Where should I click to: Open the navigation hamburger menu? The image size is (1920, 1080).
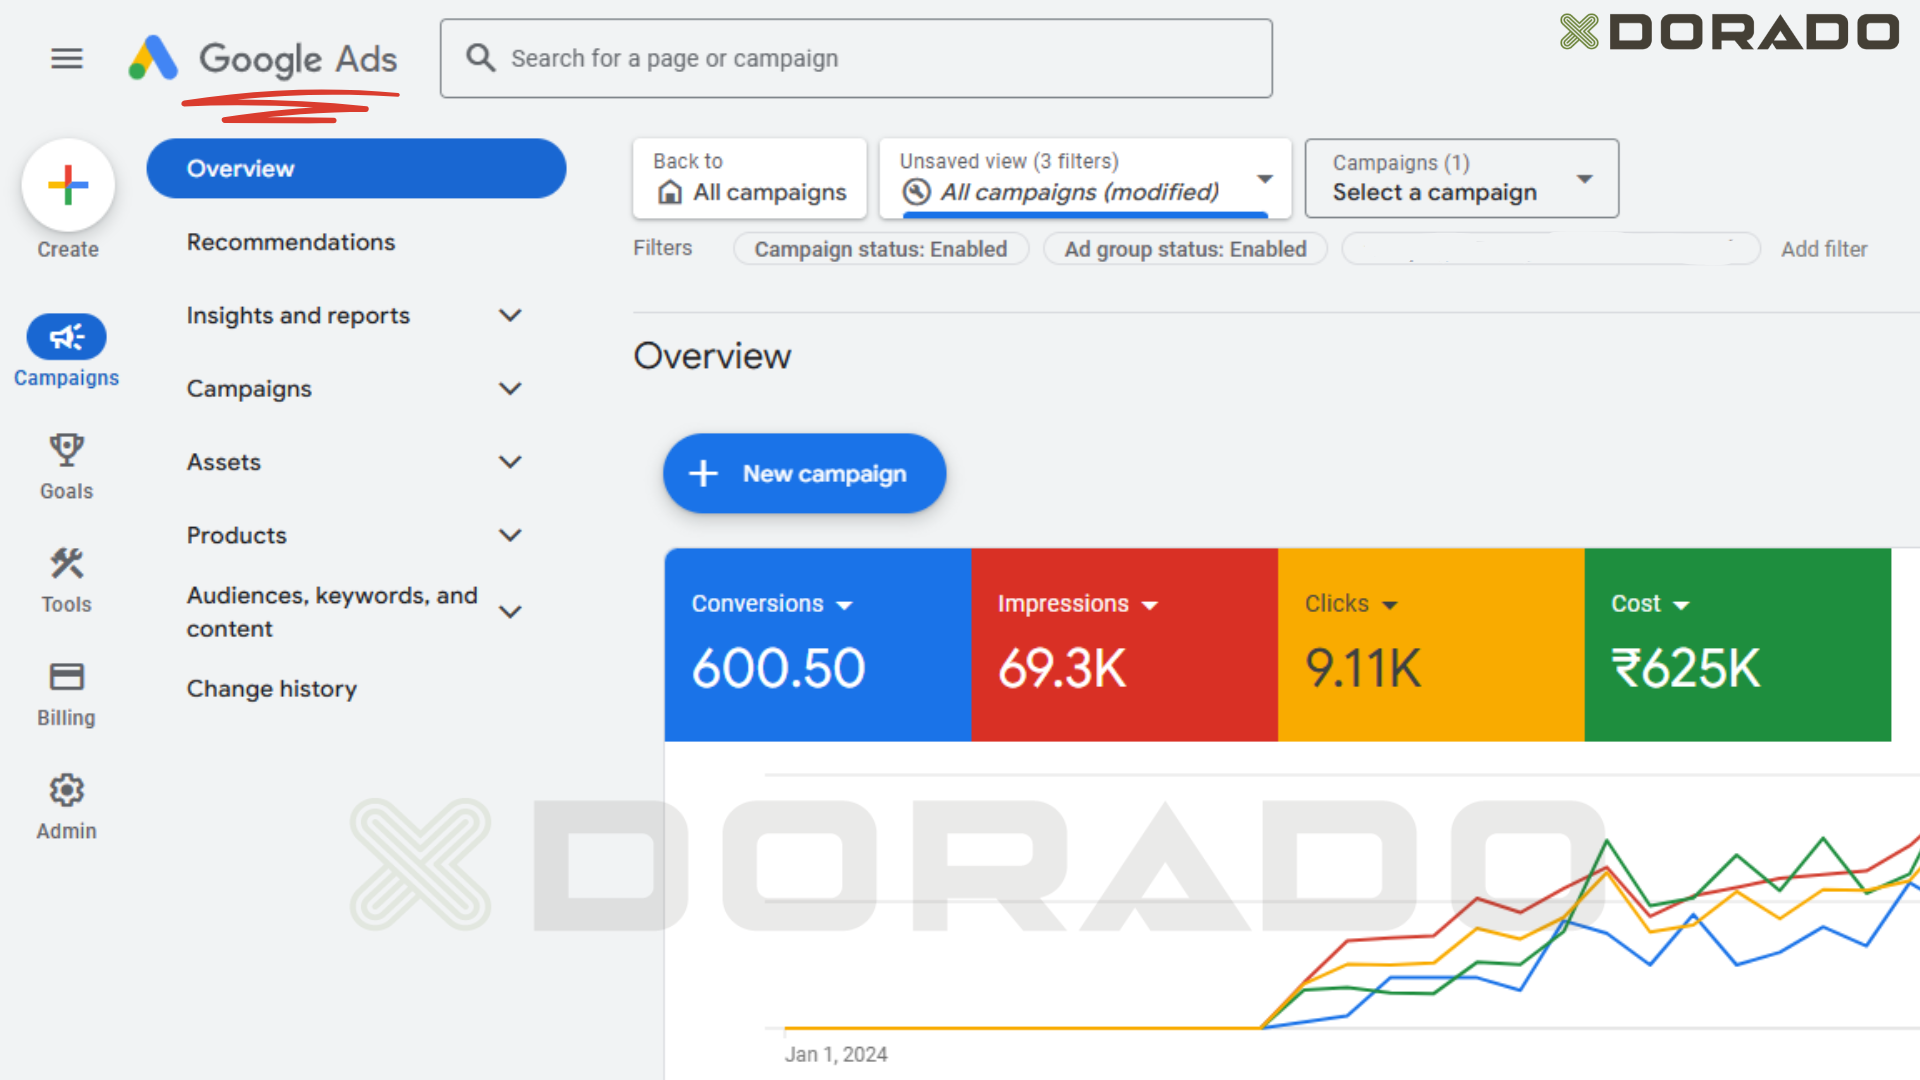click(x=66, y=58)
